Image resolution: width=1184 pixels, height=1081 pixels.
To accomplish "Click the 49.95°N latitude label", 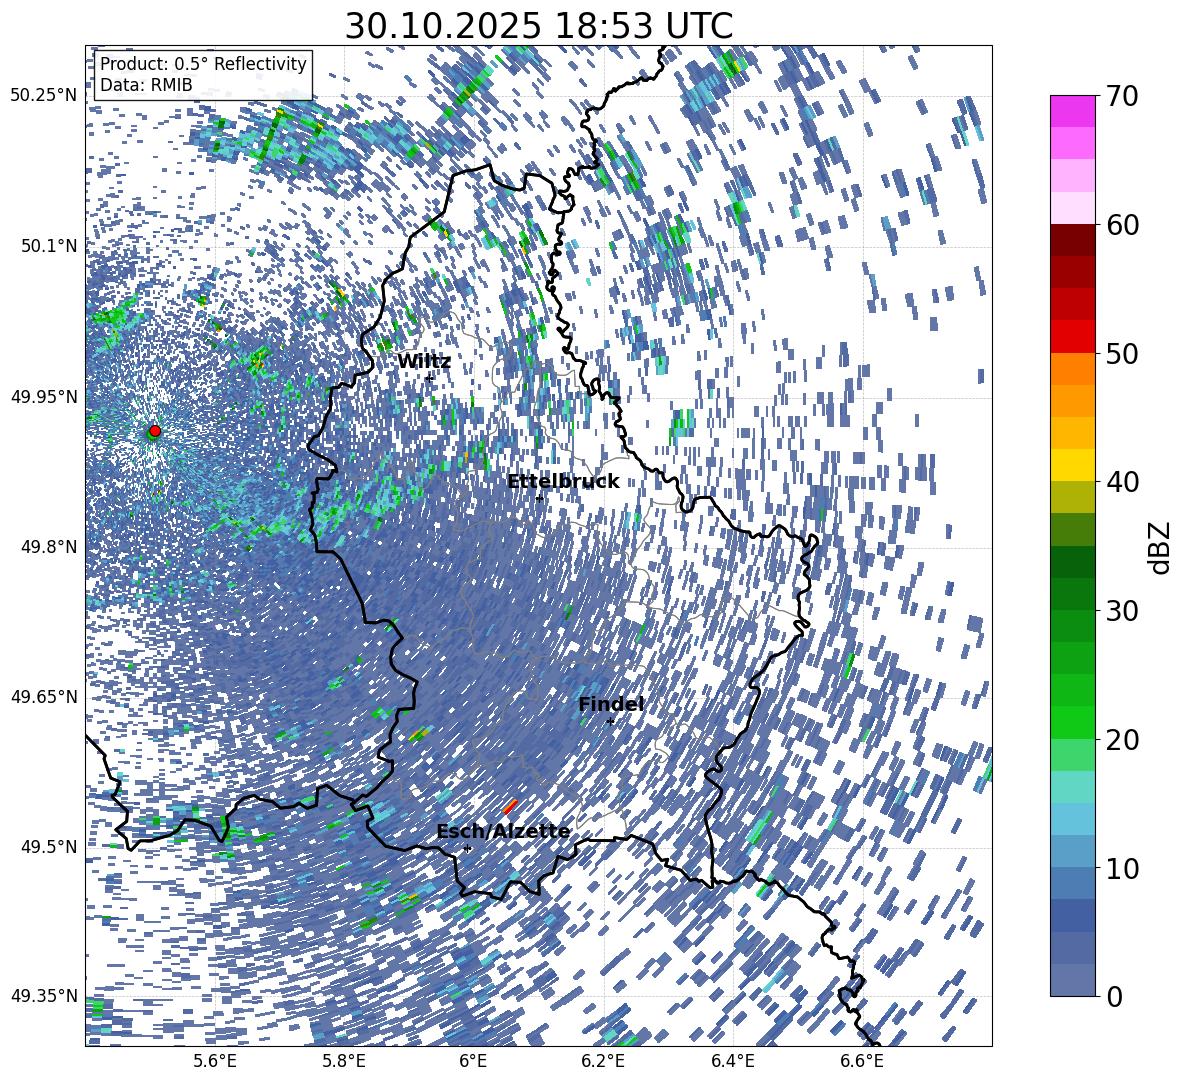I will point(43,396).
